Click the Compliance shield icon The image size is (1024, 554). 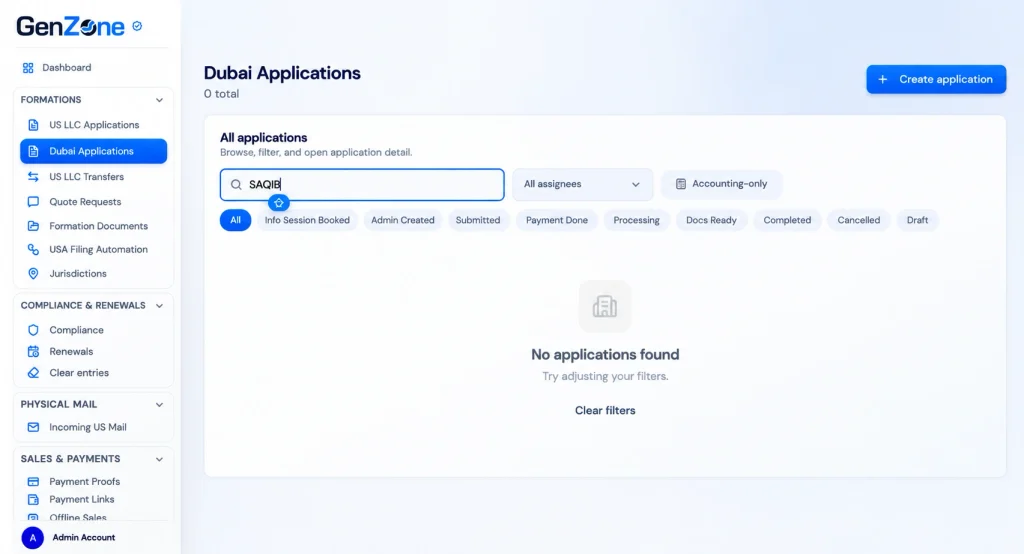pyautogui.click(x=33, y=330)
